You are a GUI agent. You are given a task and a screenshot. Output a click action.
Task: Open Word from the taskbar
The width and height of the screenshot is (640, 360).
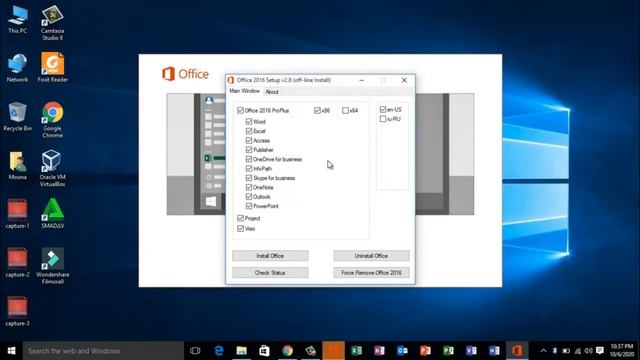(494, 351)
